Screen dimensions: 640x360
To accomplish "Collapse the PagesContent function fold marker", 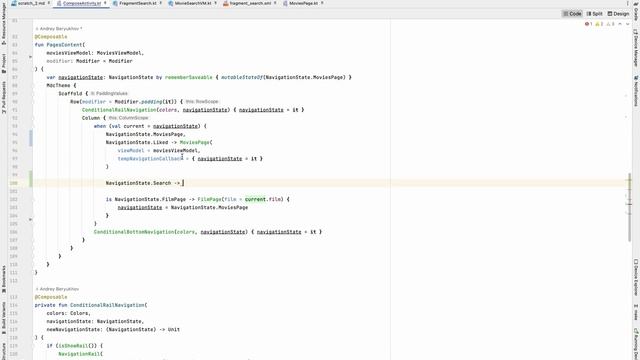I will click(x=30, y=57).
